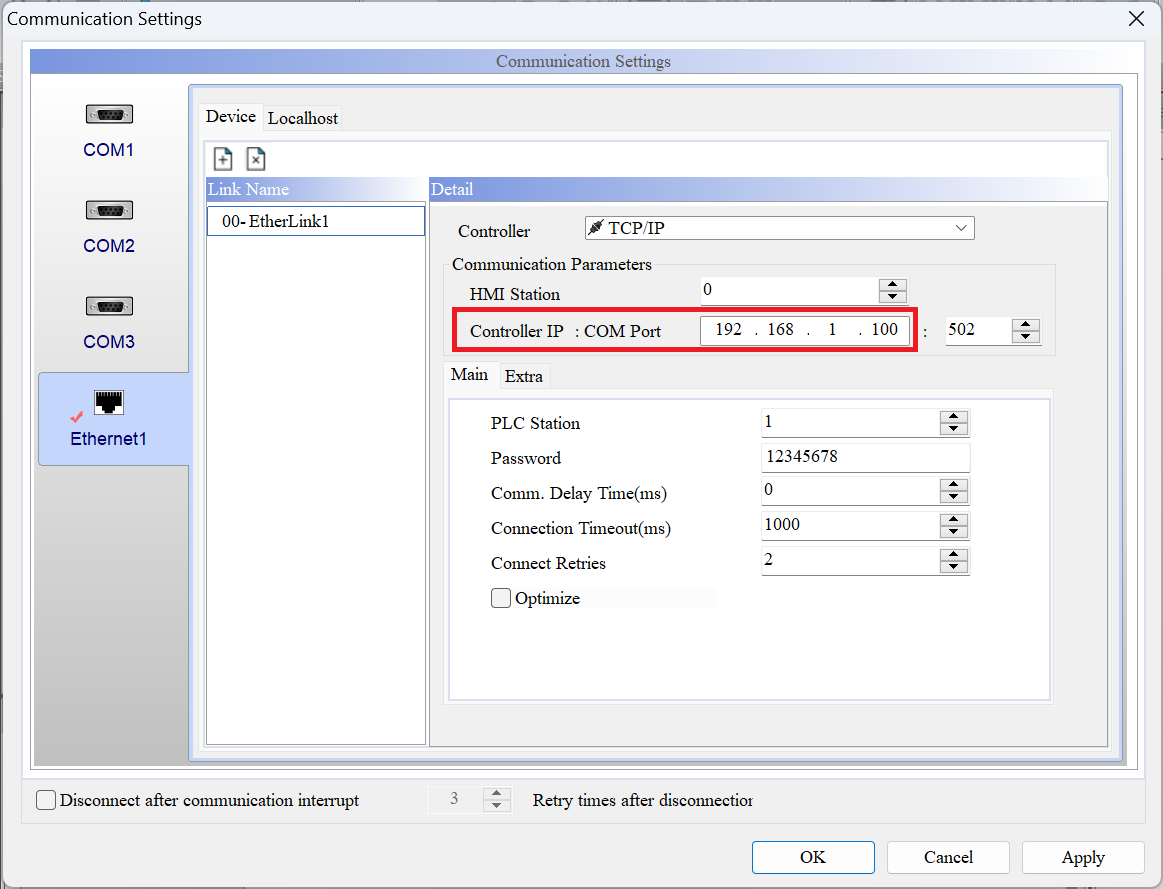Viewport: 1163px width, 889px height.
Task: Increase the HMI Station value
Action: pyautogui.click(x=892, y=285)
